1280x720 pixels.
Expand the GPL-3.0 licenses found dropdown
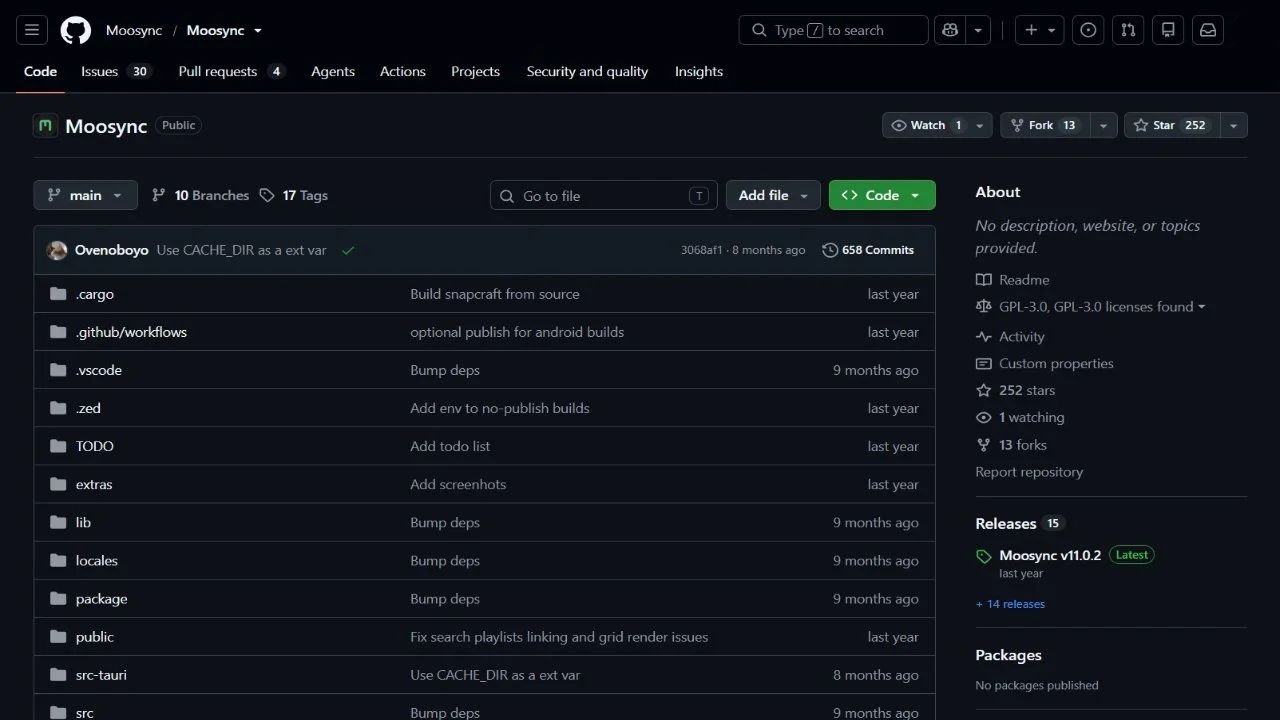(1102, 307)
